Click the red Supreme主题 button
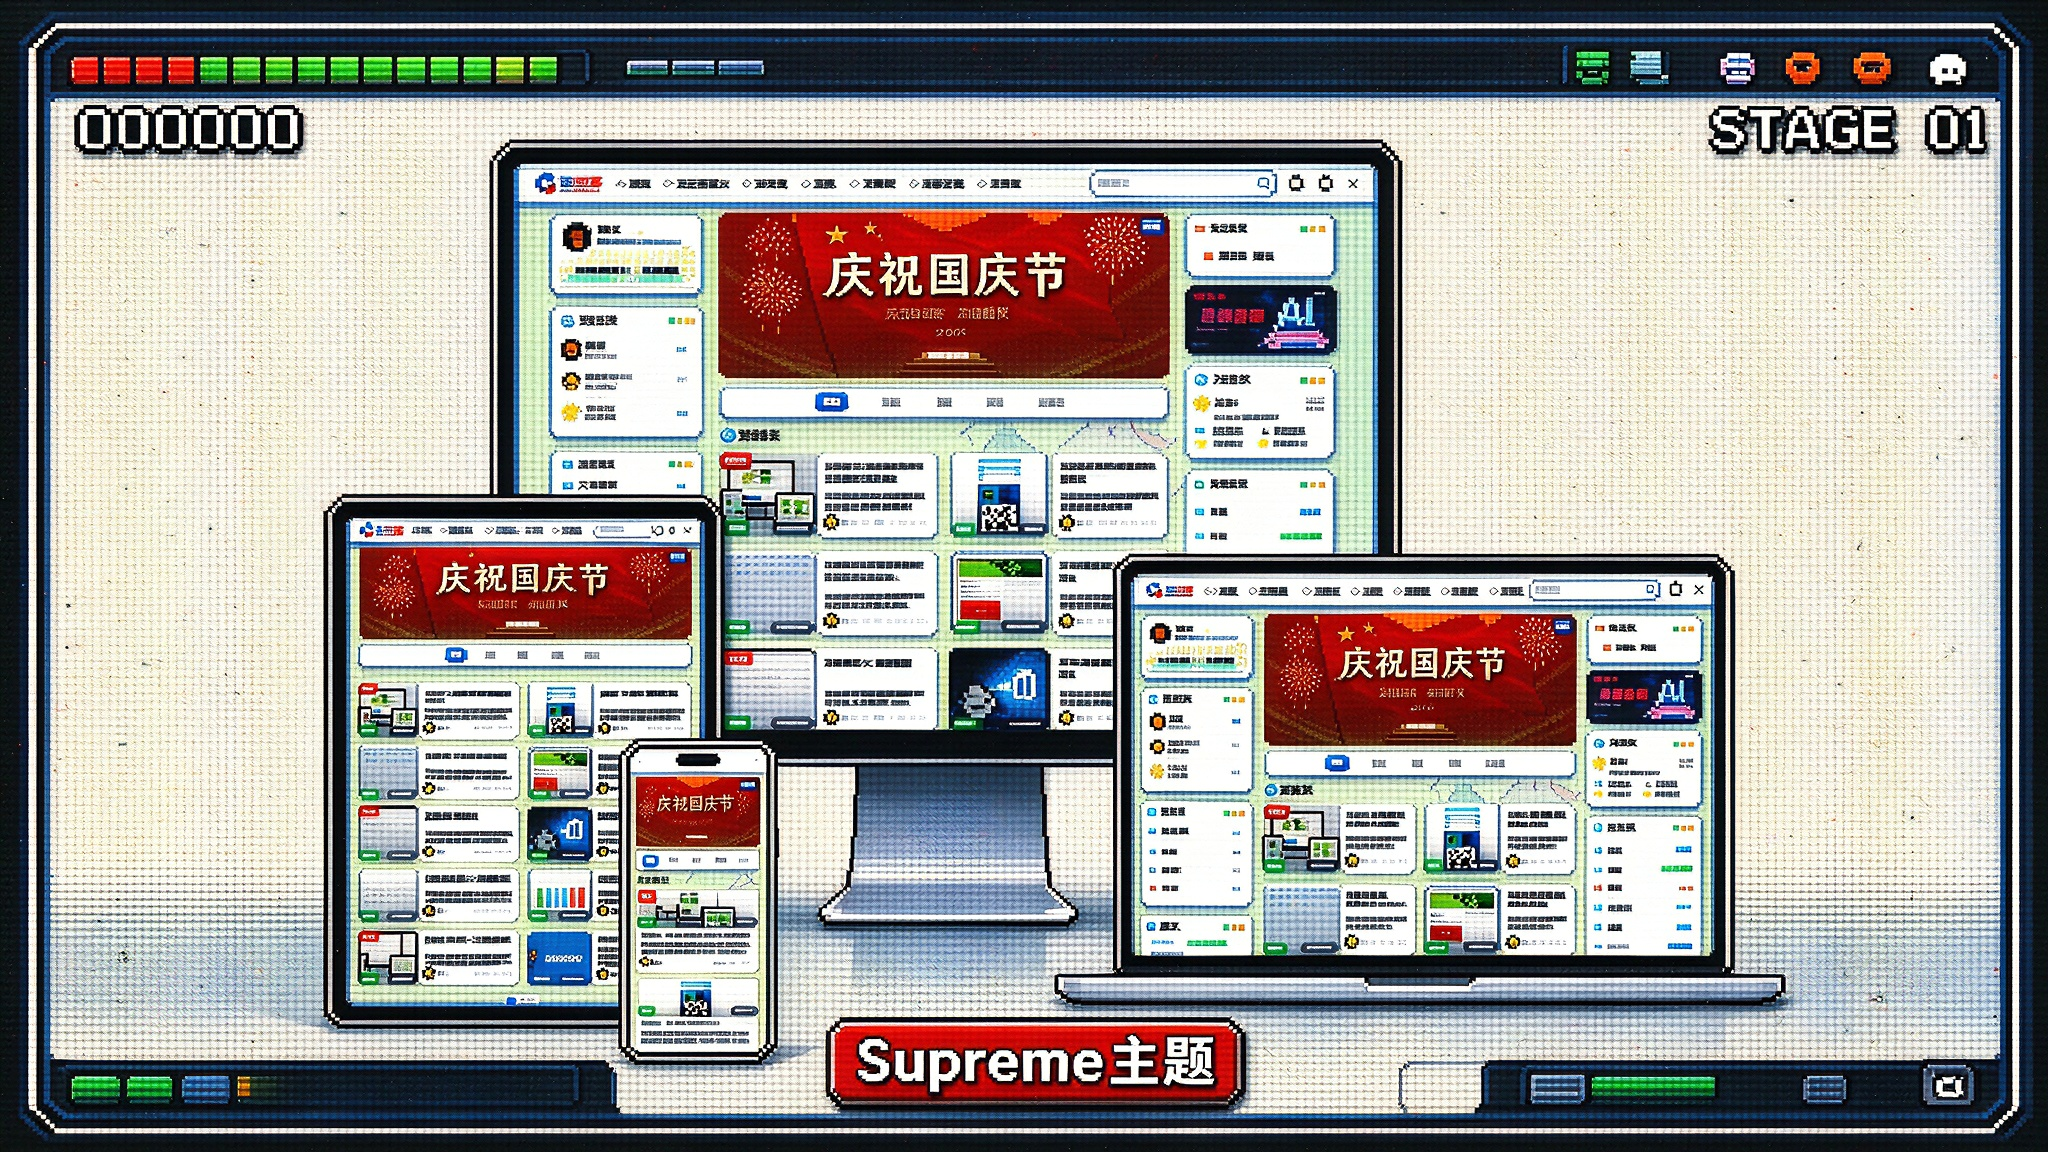Viewport: 2048px width, 1152px height. 1035,1062
